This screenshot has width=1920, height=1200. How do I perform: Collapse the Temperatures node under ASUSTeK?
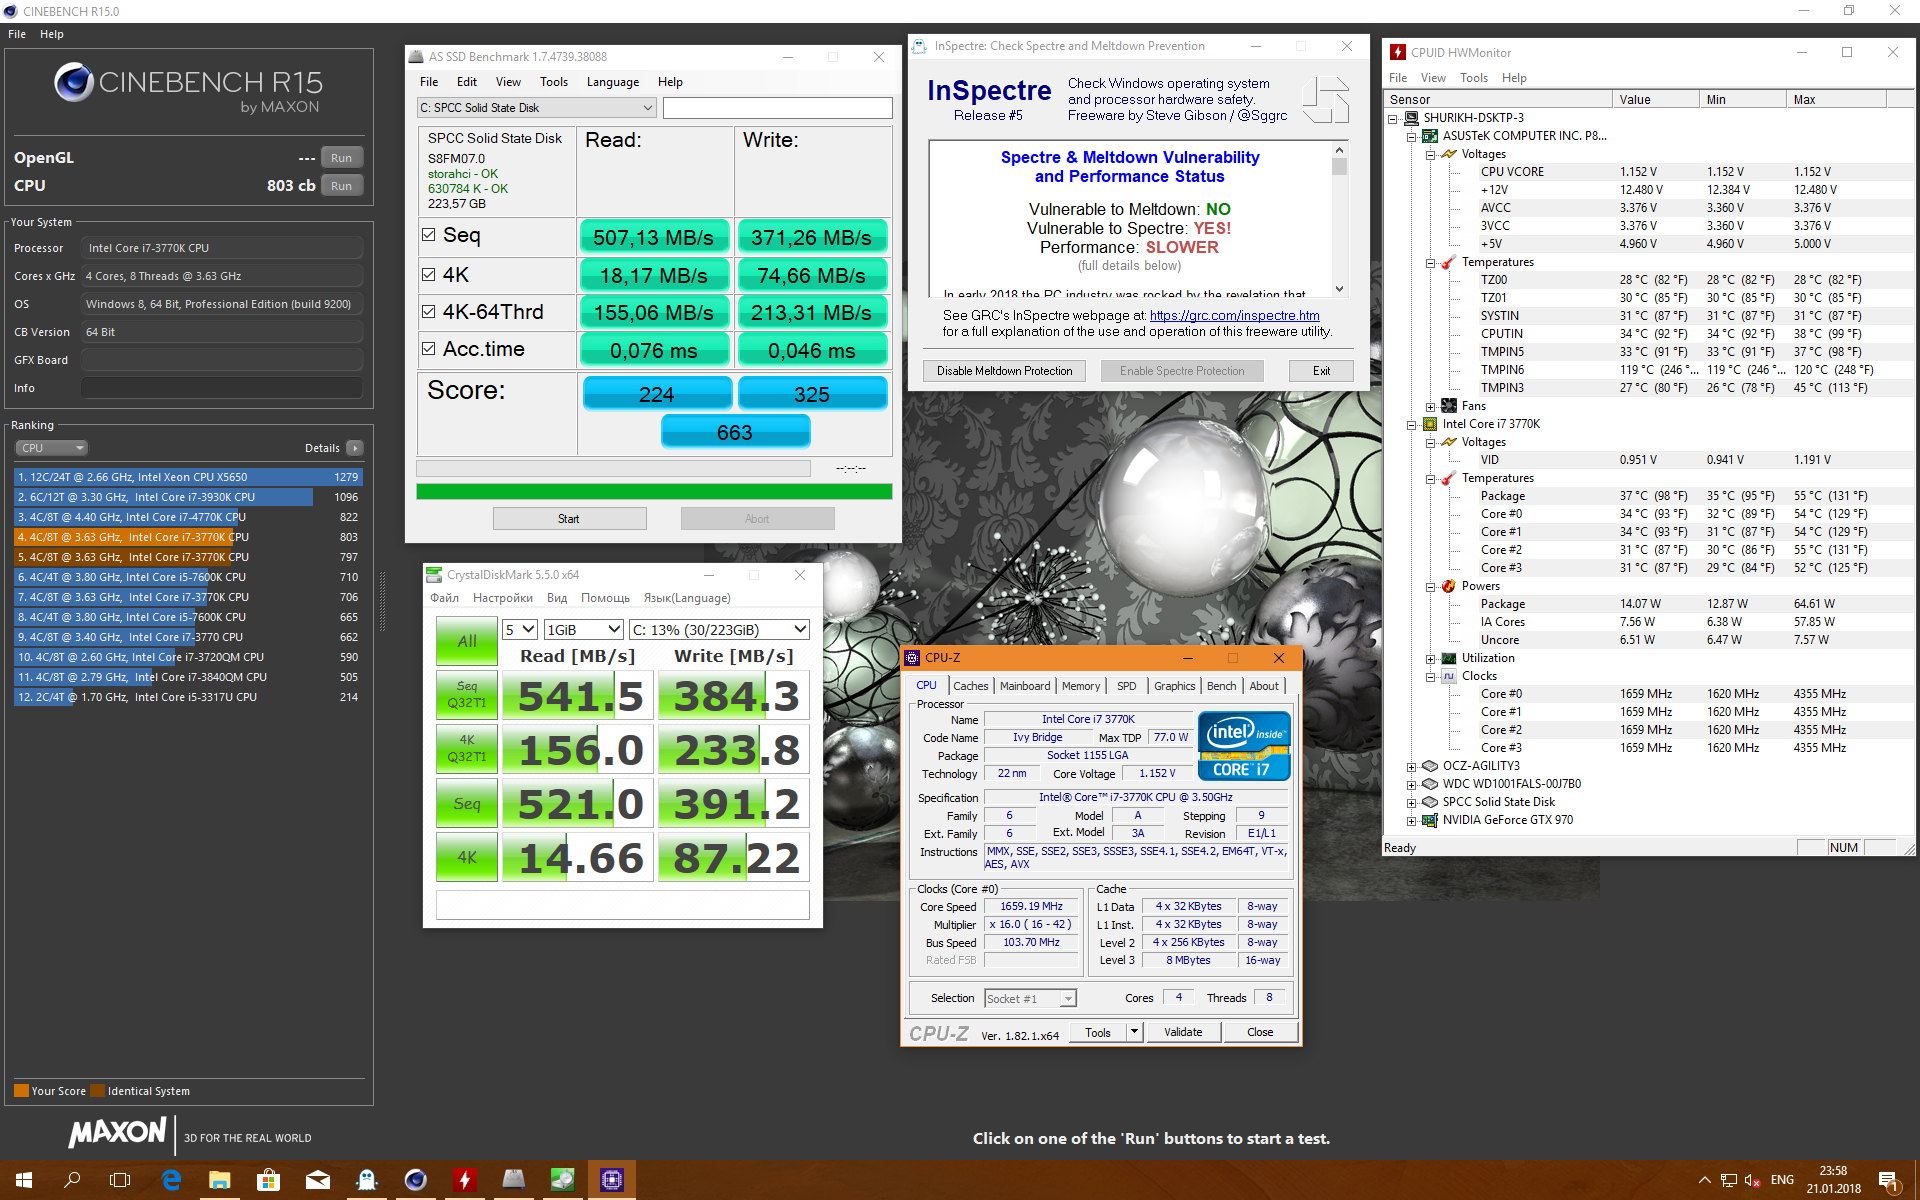click(x=1431, y=263)
